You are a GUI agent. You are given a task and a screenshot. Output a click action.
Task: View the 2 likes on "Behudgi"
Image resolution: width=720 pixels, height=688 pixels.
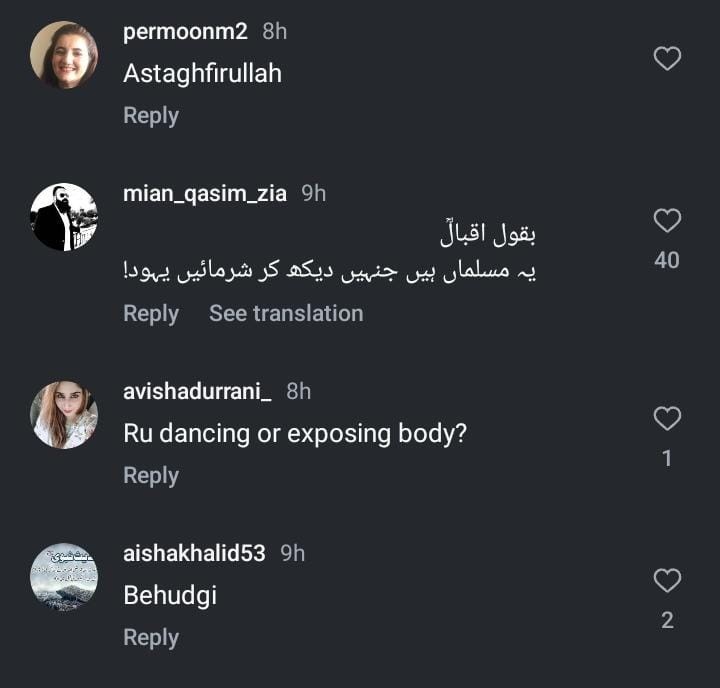(667, 620)
